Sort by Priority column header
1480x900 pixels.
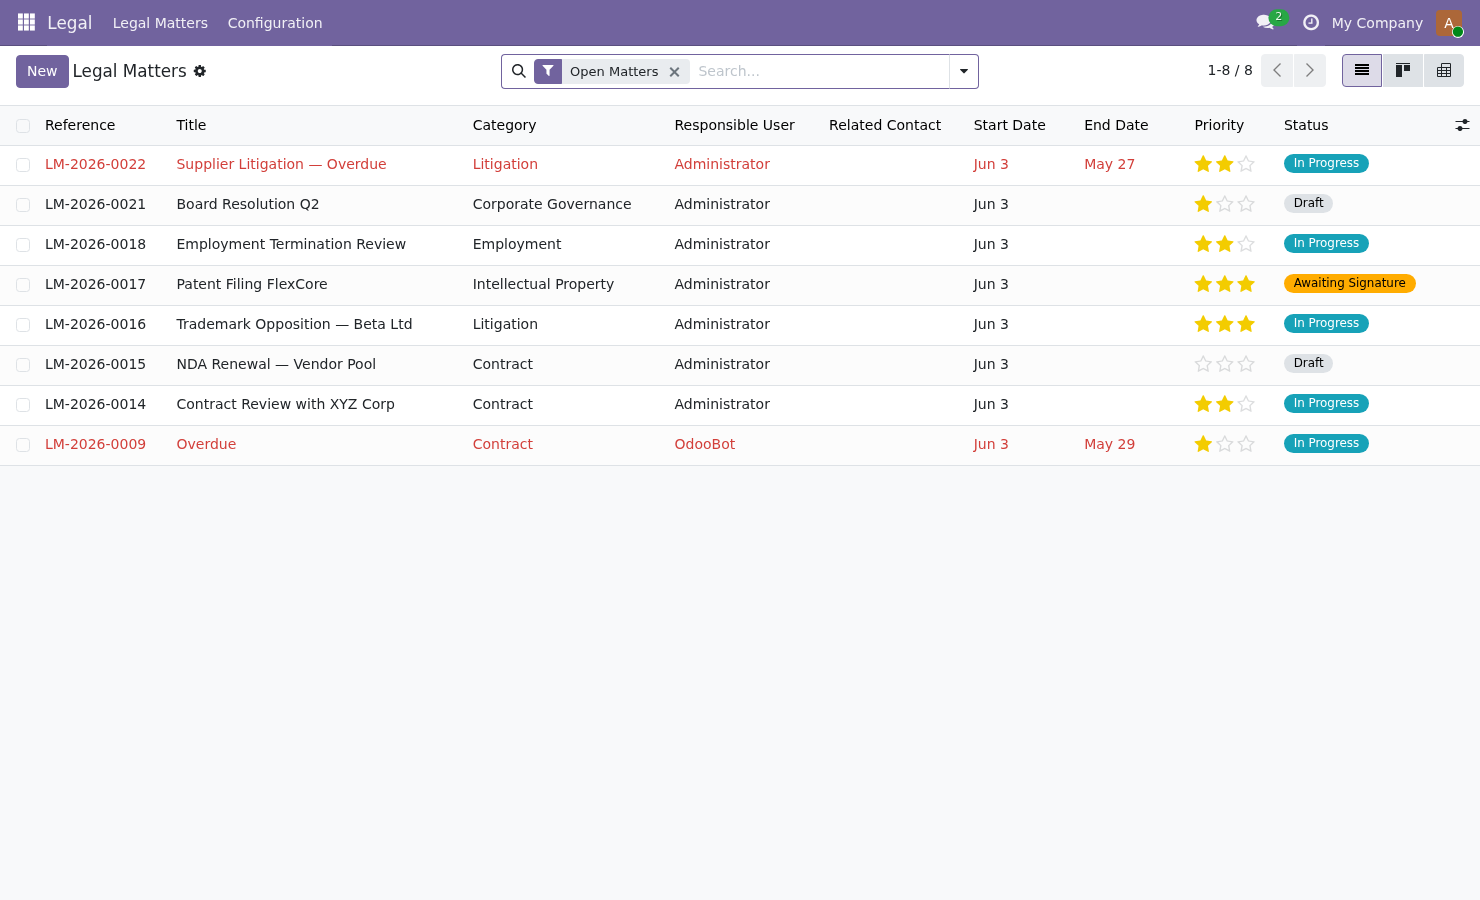tap(1219, 125)
